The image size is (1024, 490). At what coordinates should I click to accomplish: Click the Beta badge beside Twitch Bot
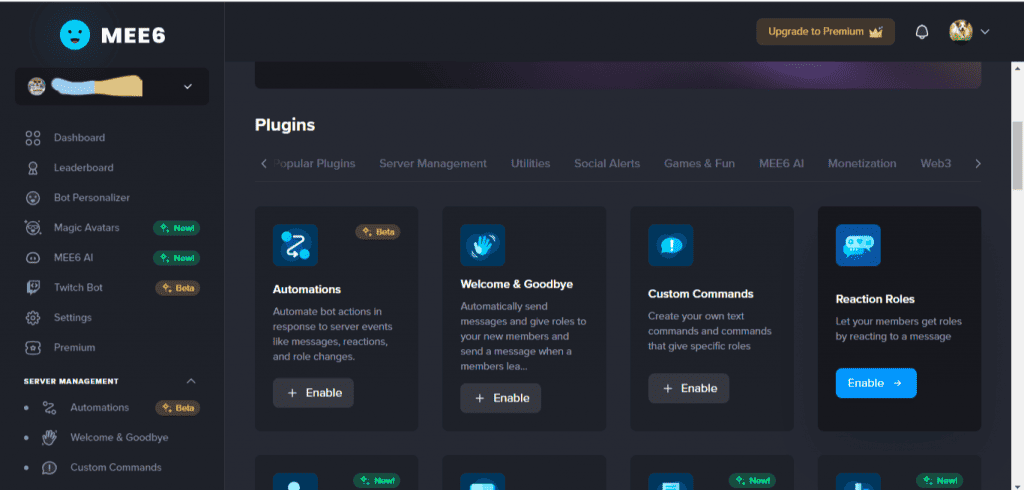[178, 287]
